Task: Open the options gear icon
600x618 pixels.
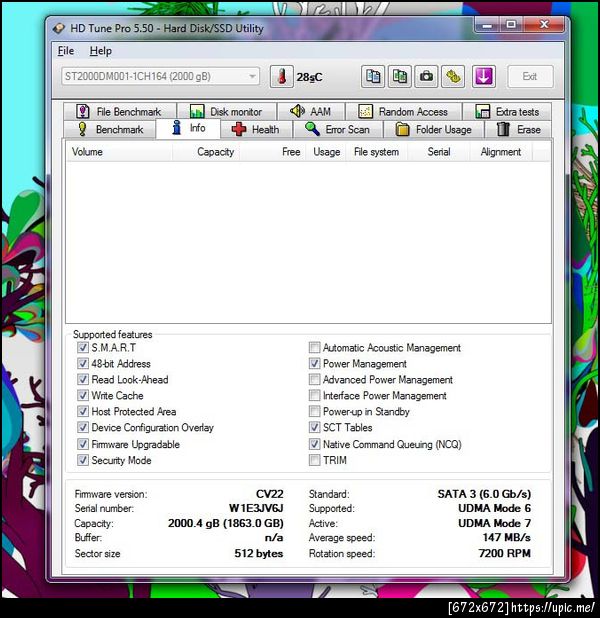Action: pos(453,76)
